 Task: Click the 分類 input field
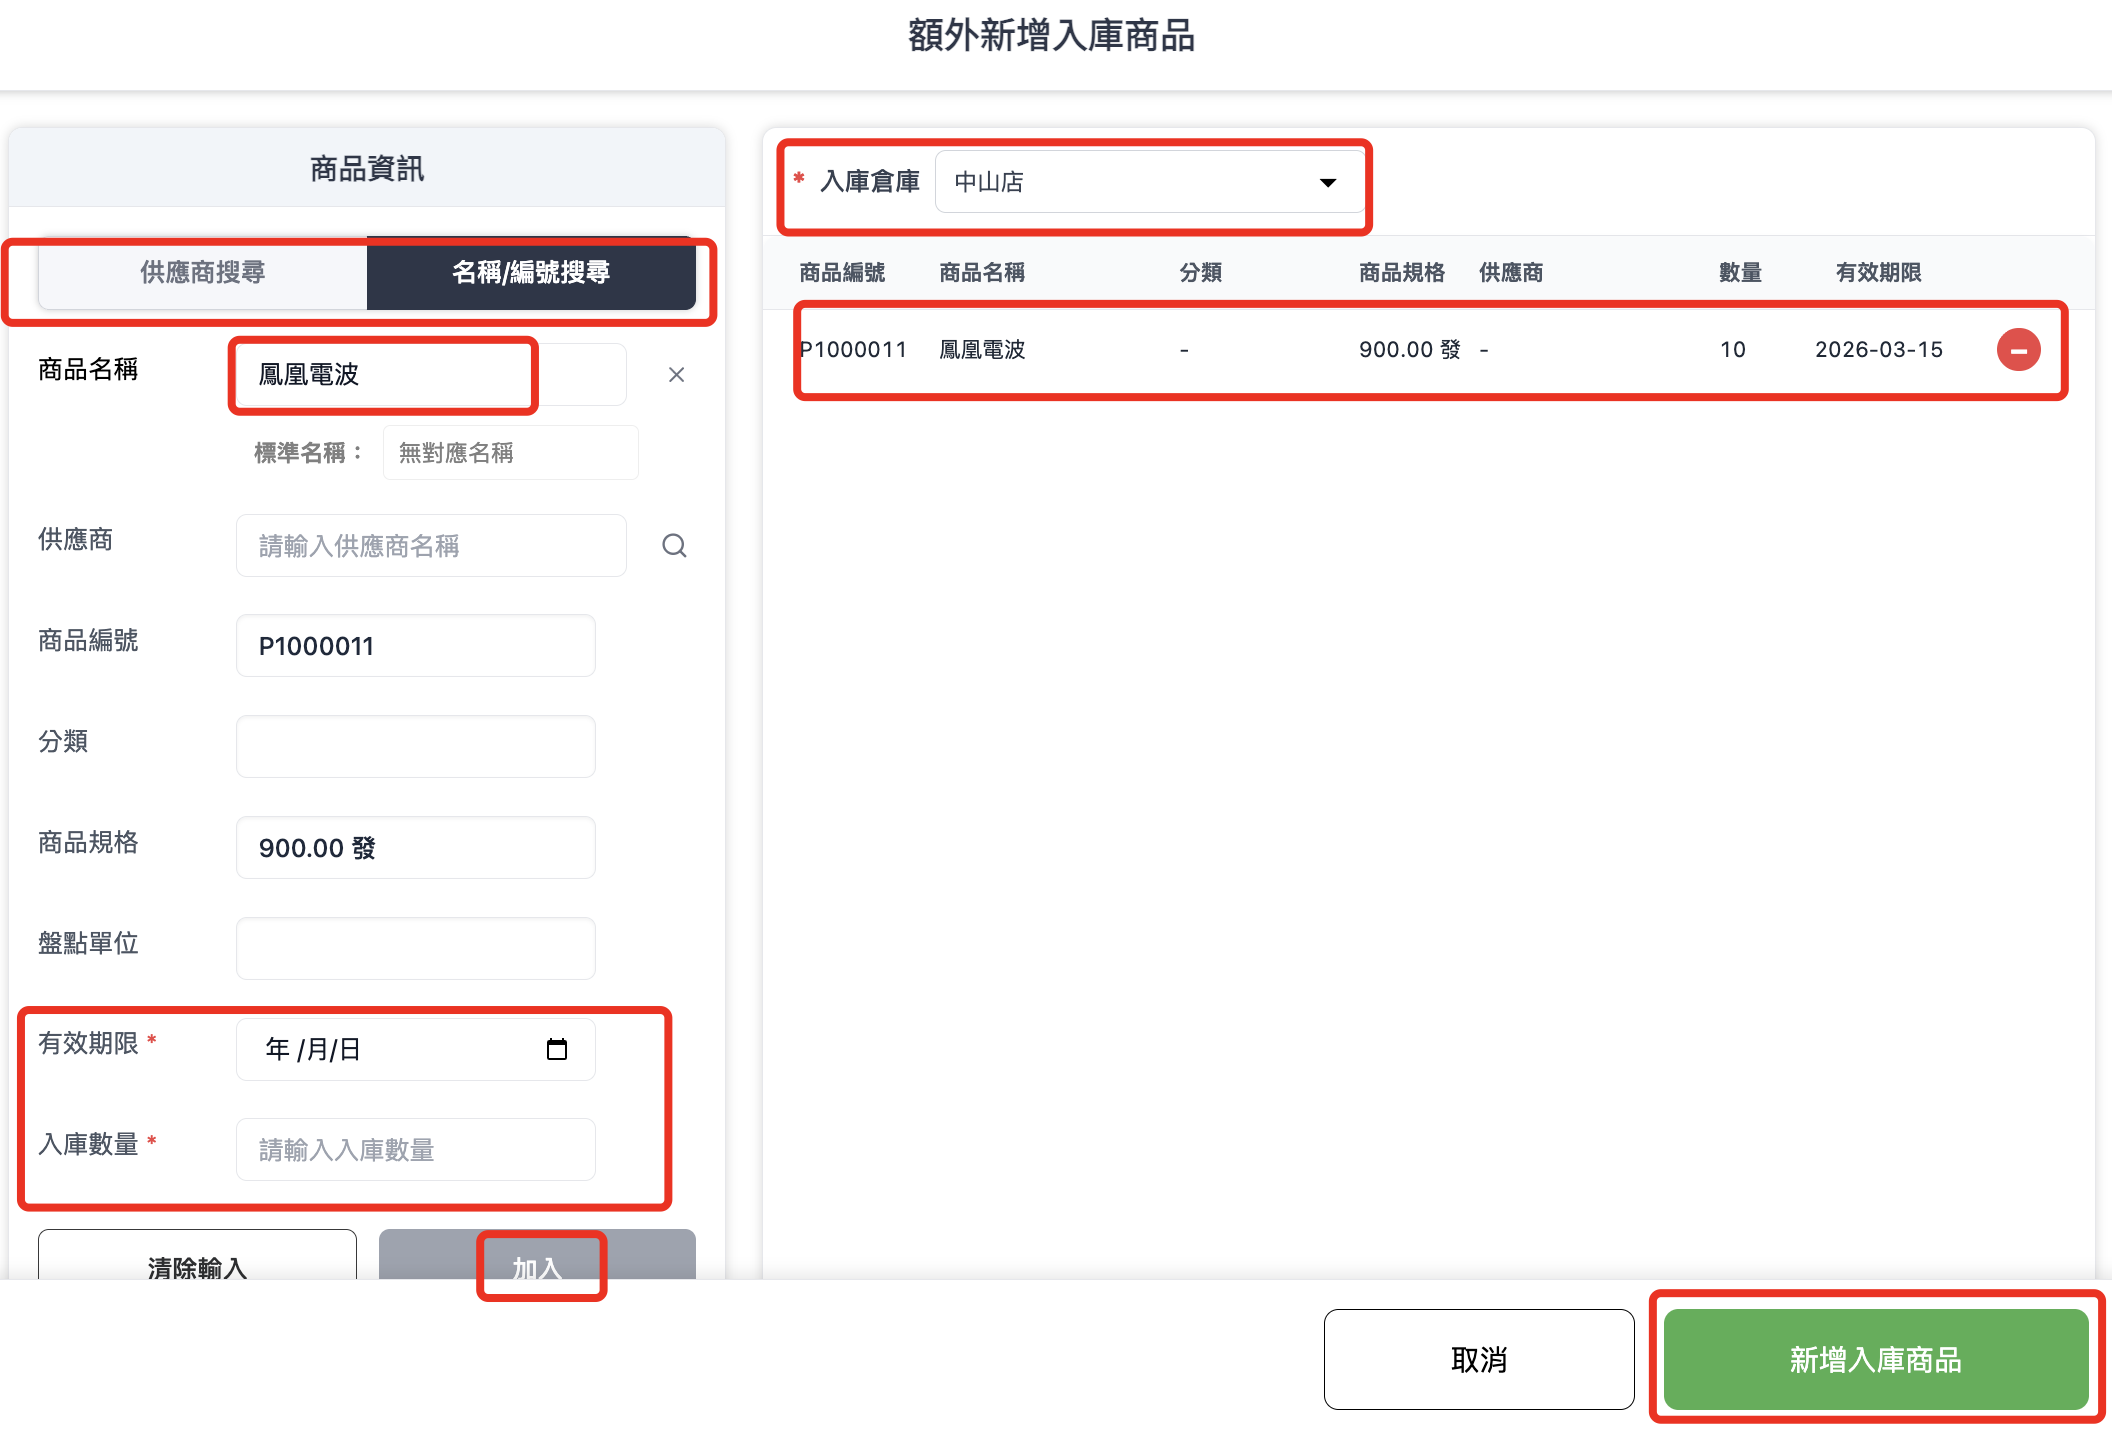(x=415, y=746)
